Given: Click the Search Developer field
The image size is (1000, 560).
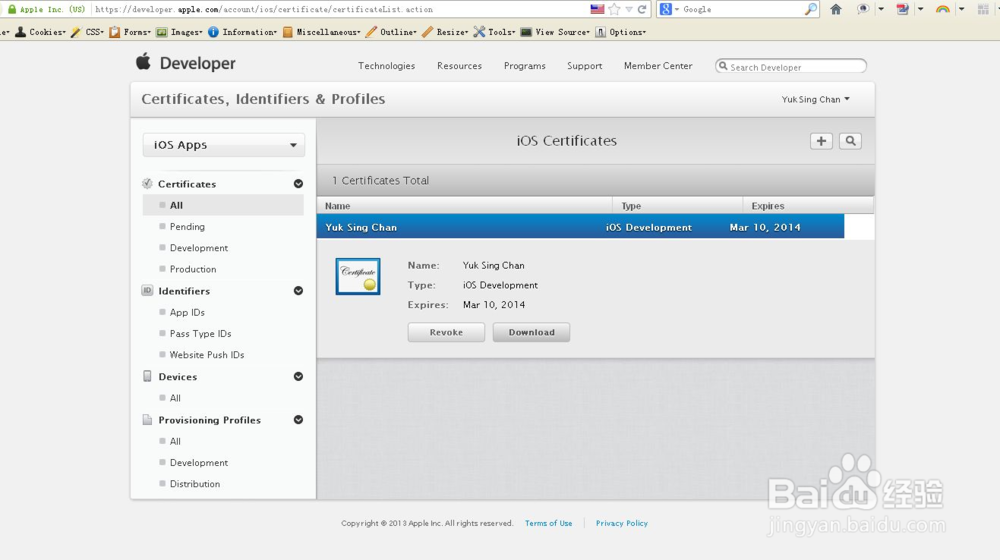Looking at the screenshot, I should tap(791, 66).
